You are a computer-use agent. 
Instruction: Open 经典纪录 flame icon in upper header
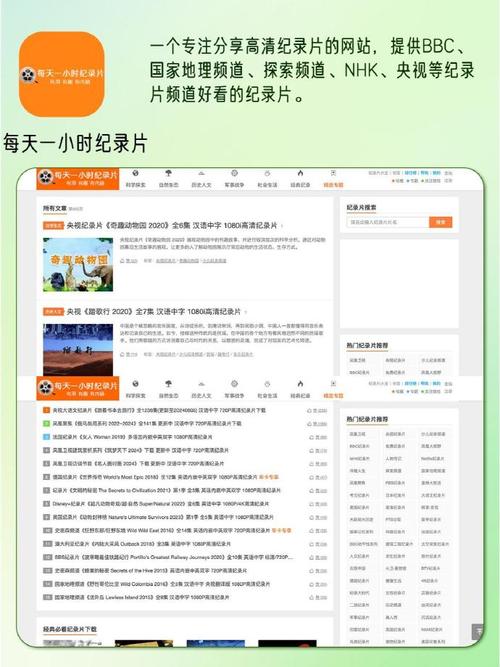pyautogui.click(x=300, y=173)
